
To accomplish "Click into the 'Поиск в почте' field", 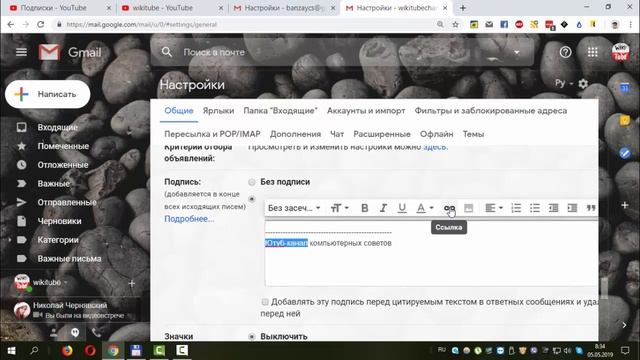I will (342, 52).
